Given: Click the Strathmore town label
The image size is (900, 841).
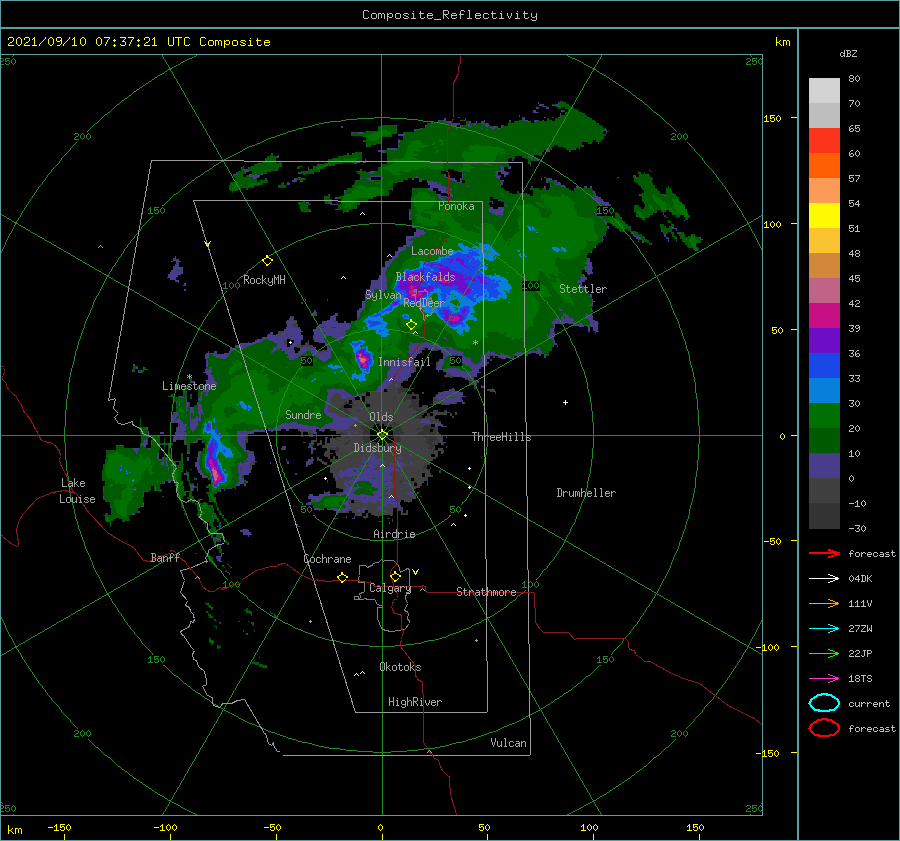Looking at the screenshot, I should 486,592.
